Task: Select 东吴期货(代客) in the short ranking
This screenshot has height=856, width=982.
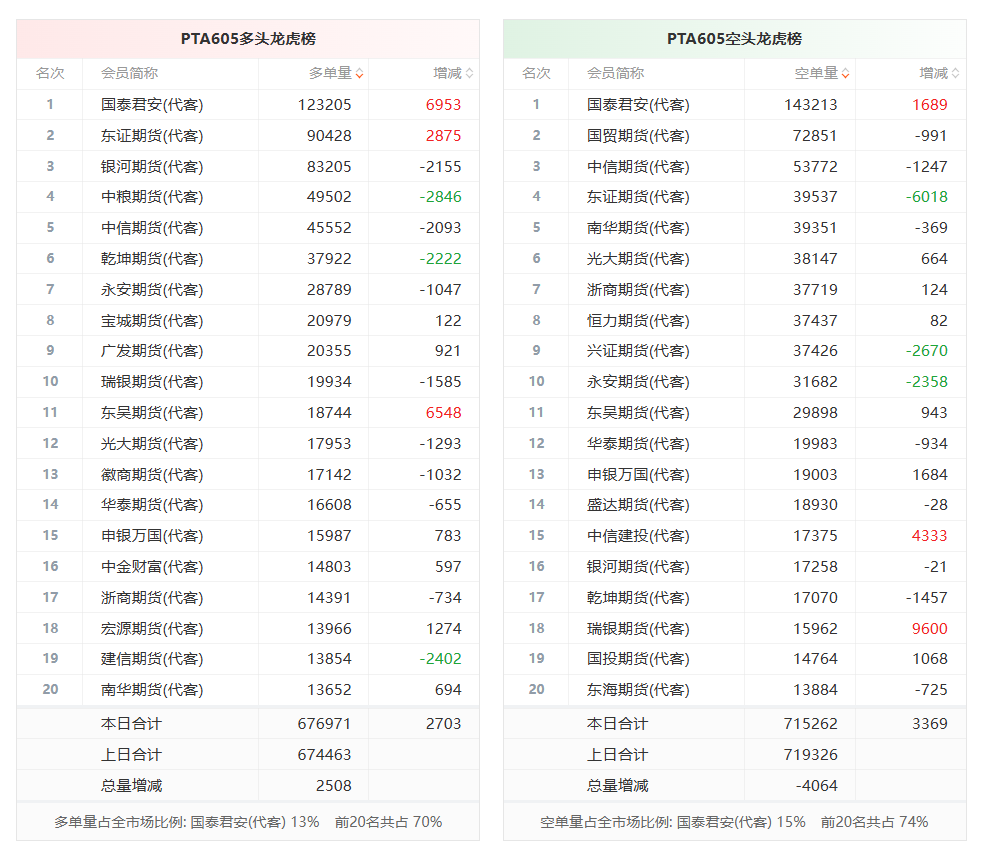Action: click(638, 413)
